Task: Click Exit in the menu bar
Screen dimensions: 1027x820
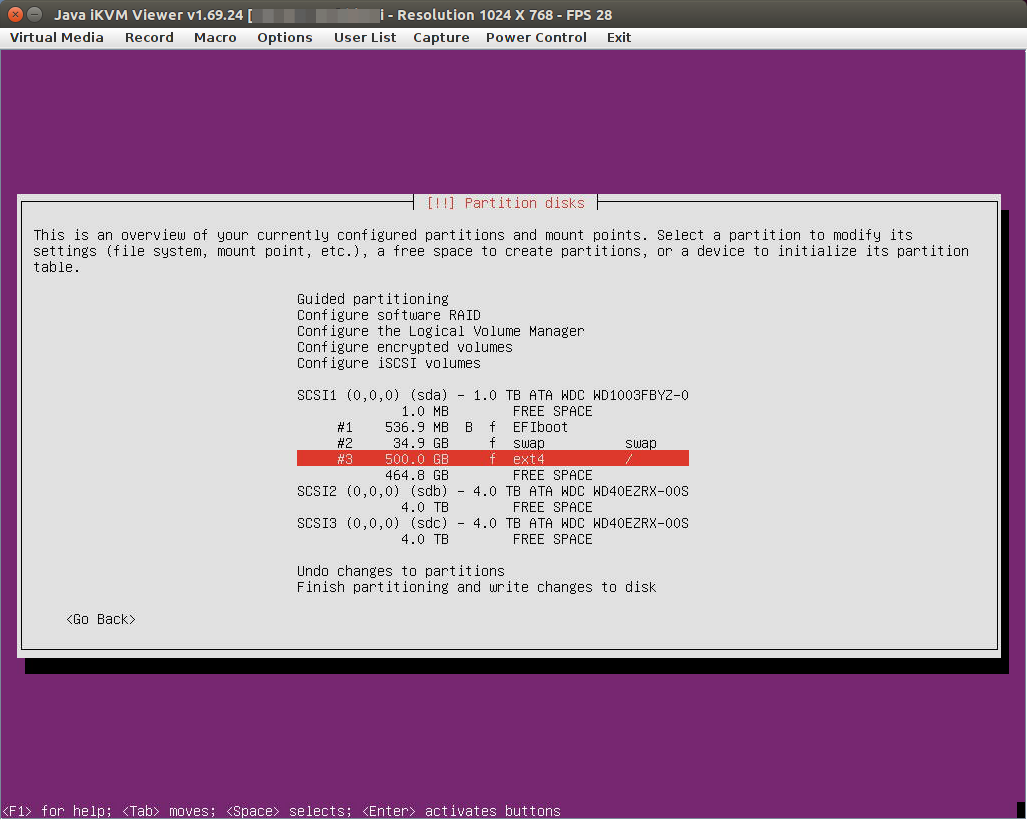Action: click(619, 37)
